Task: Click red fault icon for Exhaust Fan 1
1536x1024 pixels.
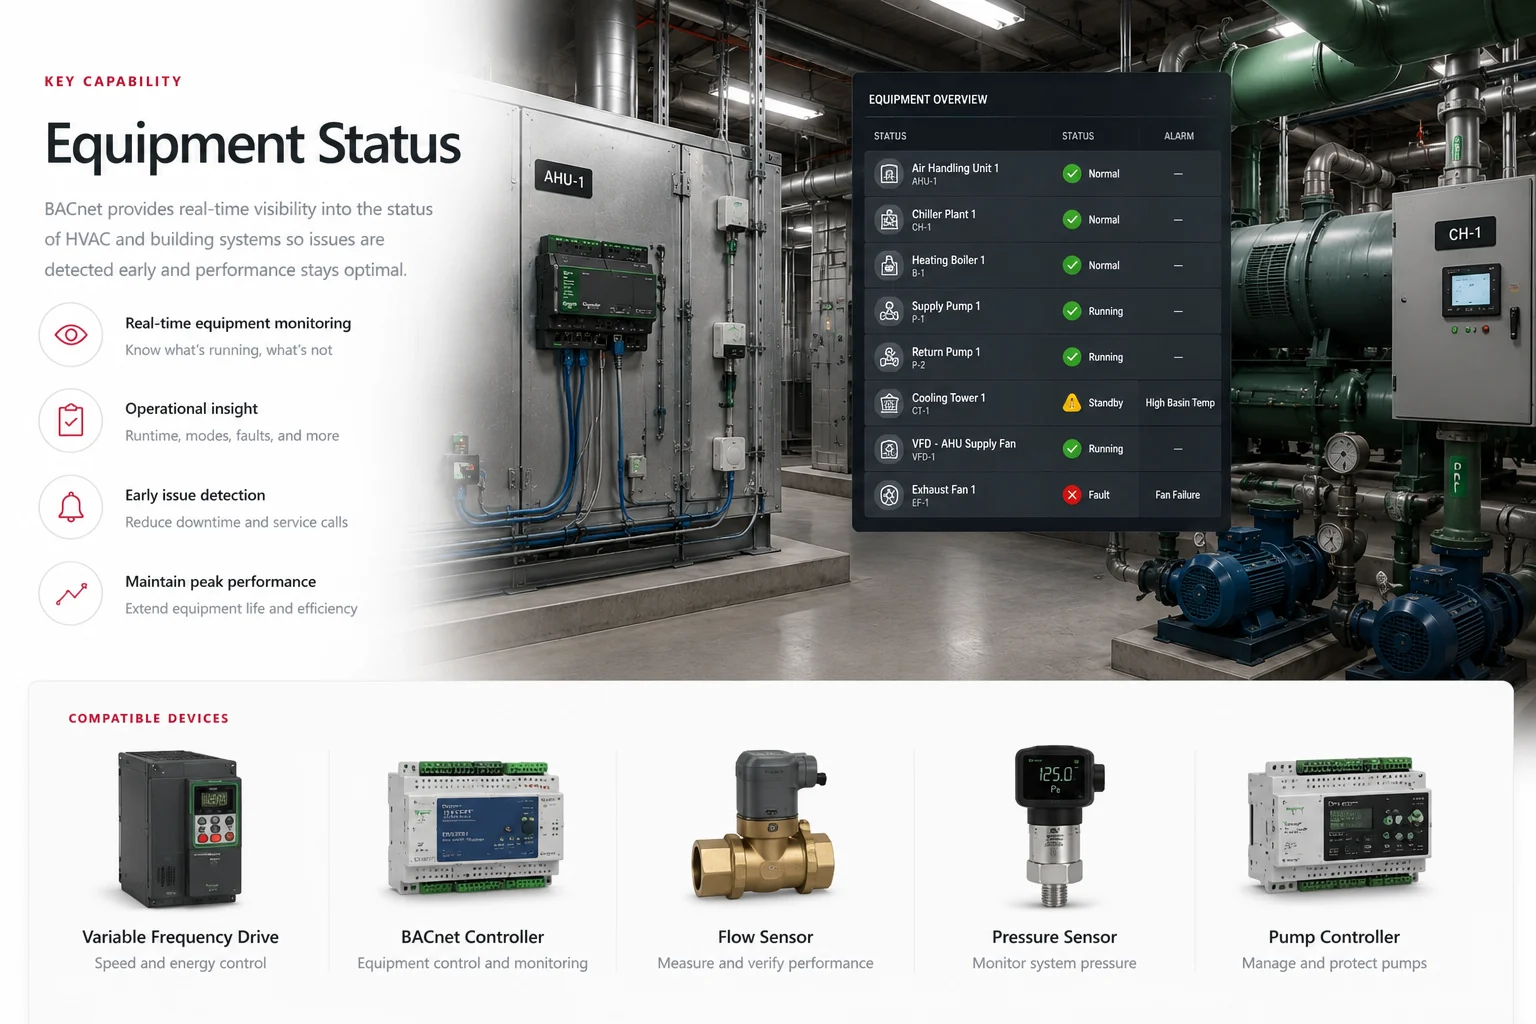Action: pos(1072,495)
